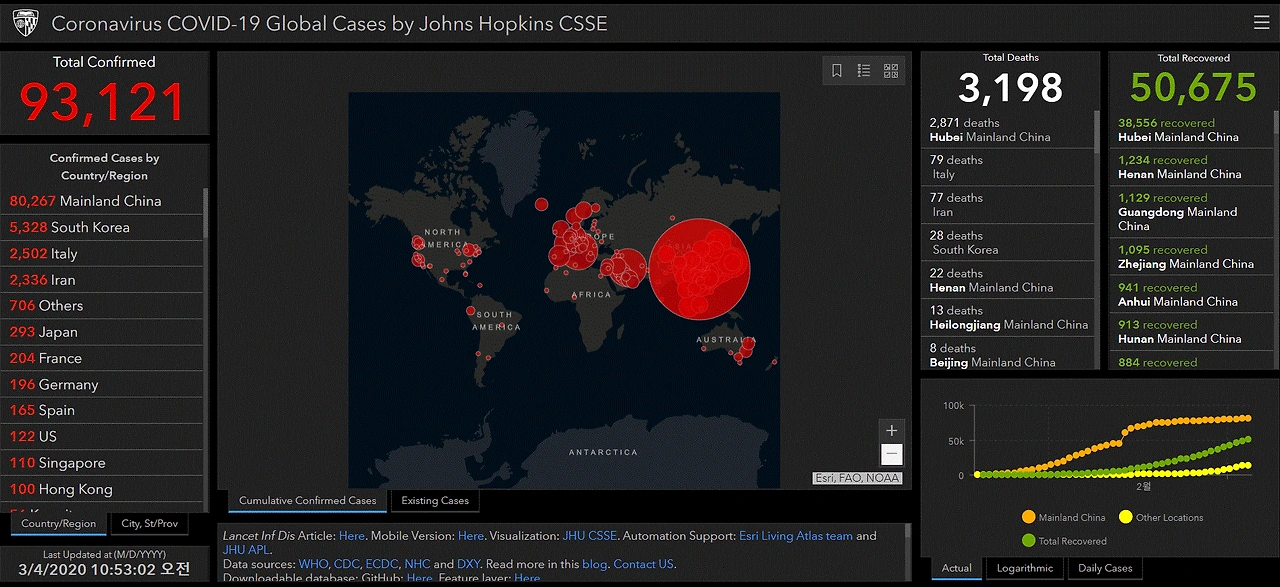The width and height of the screenshot is (1280, 587).
Task: Click the Total Recovered green legend dot
Action: coord(1028,541)
